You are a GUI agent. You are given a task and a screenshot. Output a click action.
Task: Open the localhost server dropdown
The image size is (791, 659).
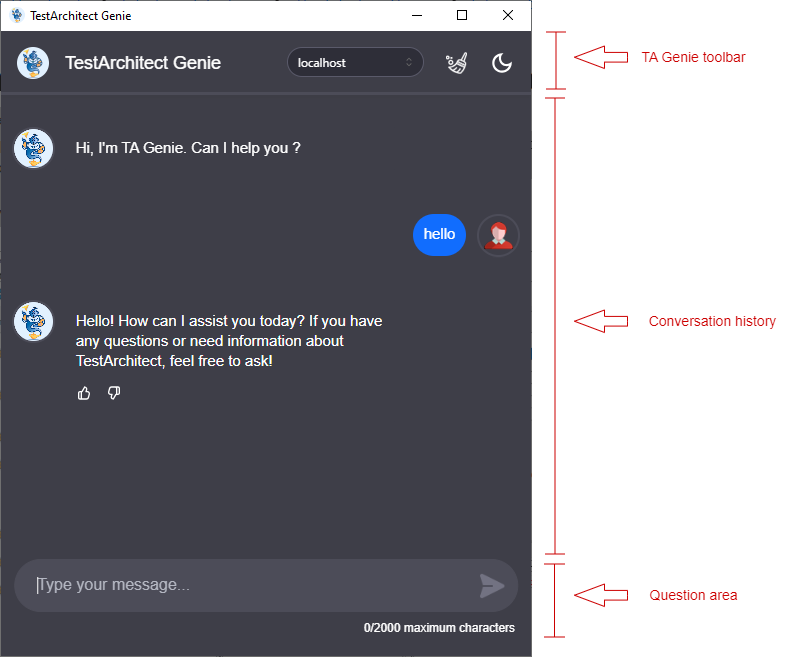(355, 63)
